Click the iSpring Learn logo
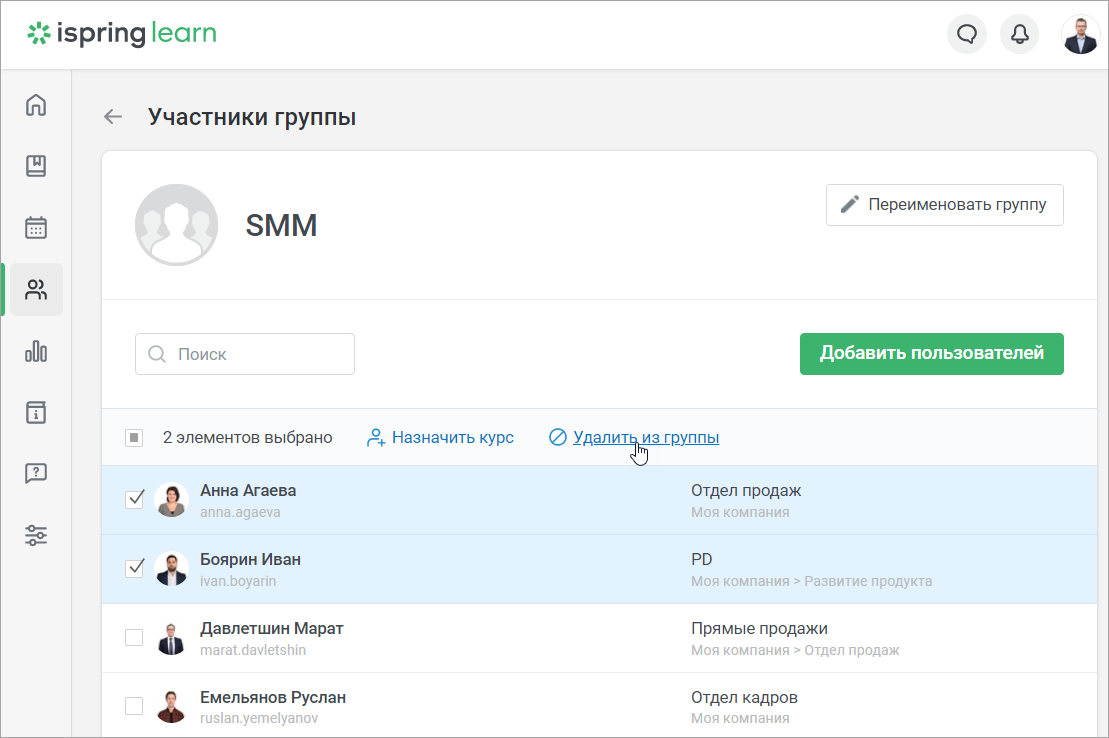 (x=122, y=33)
